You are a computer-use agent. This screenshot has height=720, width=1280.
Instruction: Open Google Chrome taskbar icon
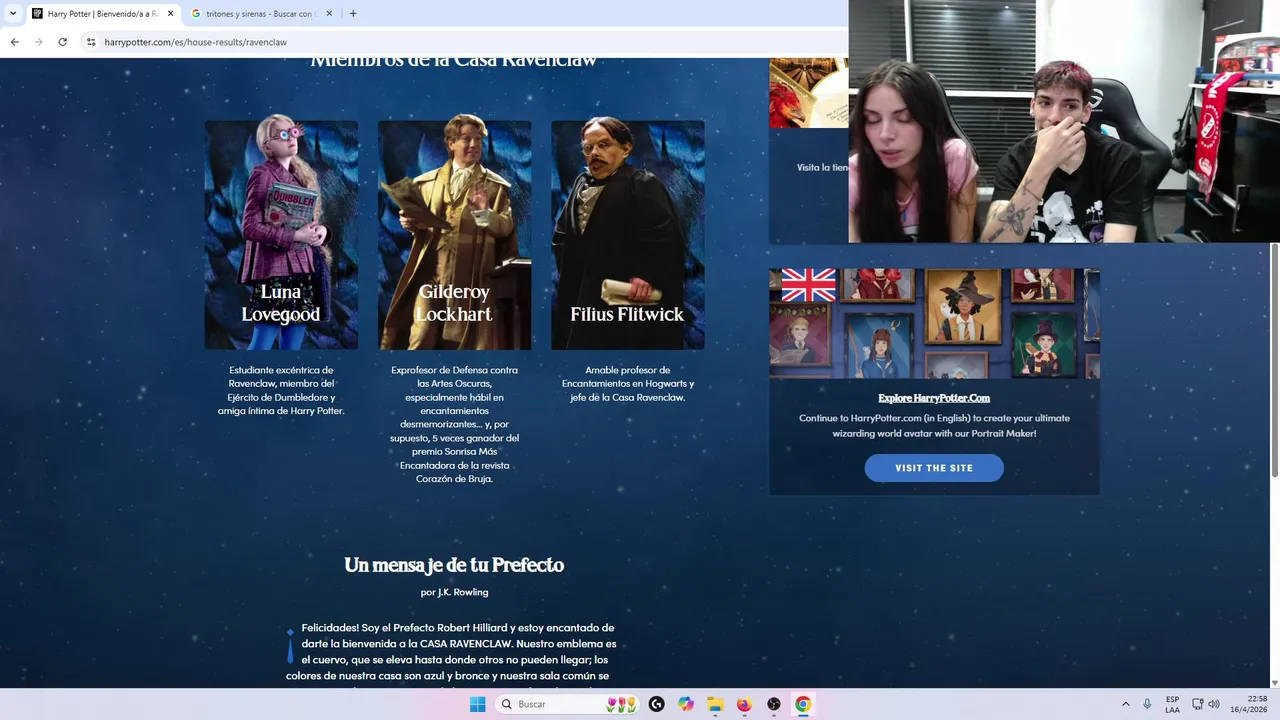(x=803, y=704)
